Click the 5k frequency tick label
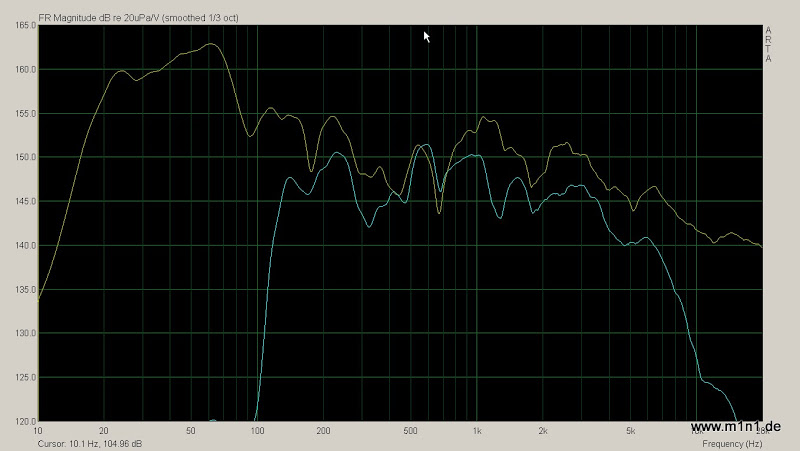The height and width of the screenshot is (451, 800). point(630,431)
